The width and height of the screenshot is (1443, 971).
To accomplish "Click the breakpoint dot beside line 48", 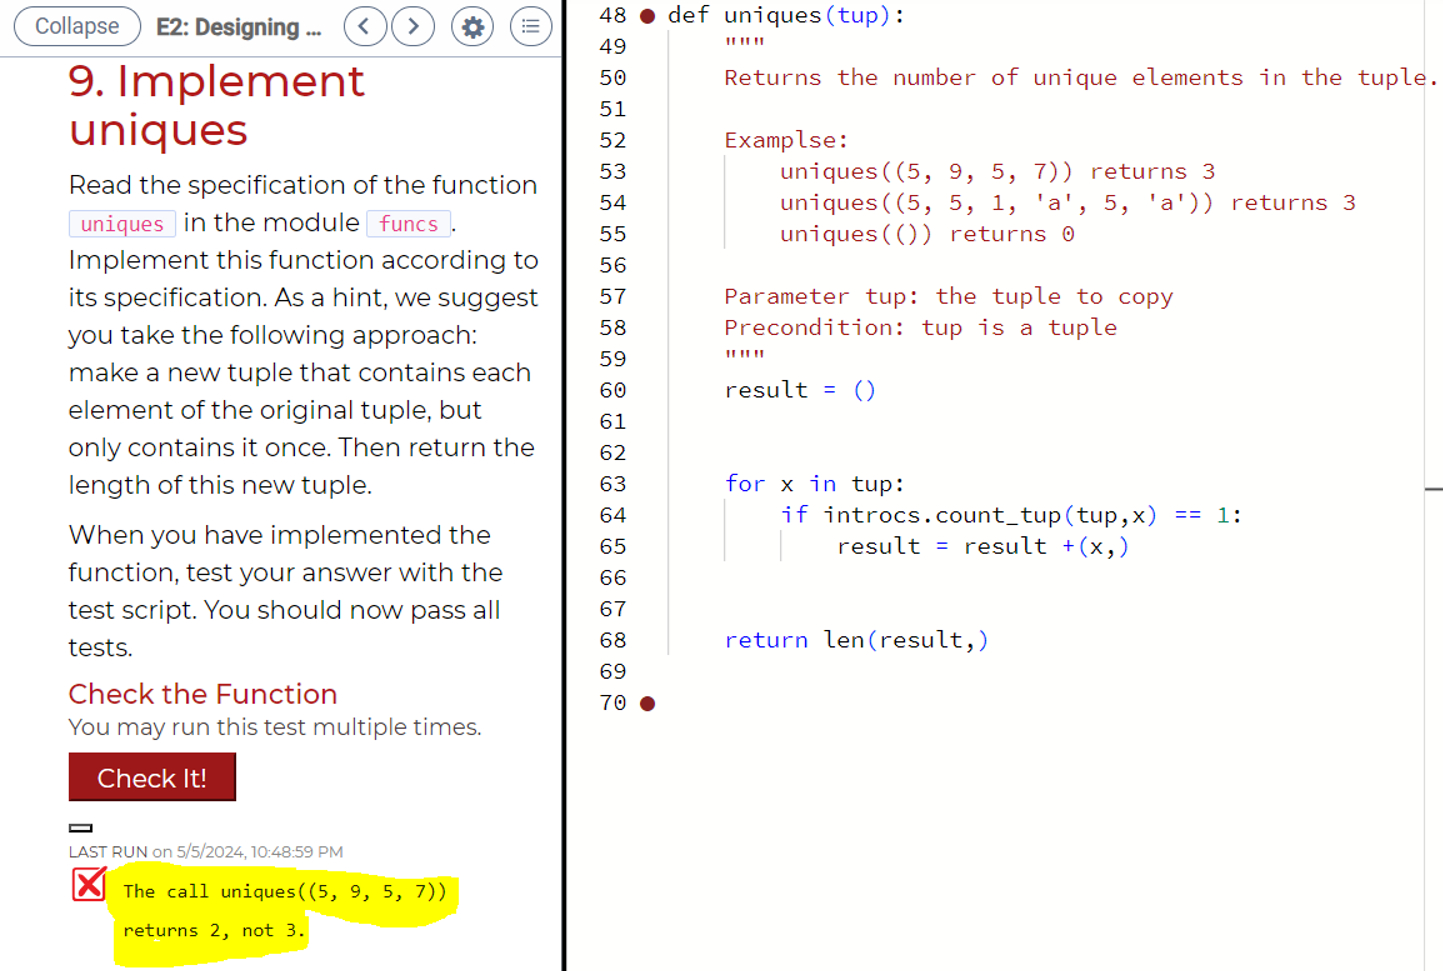I will pos(648,14).
